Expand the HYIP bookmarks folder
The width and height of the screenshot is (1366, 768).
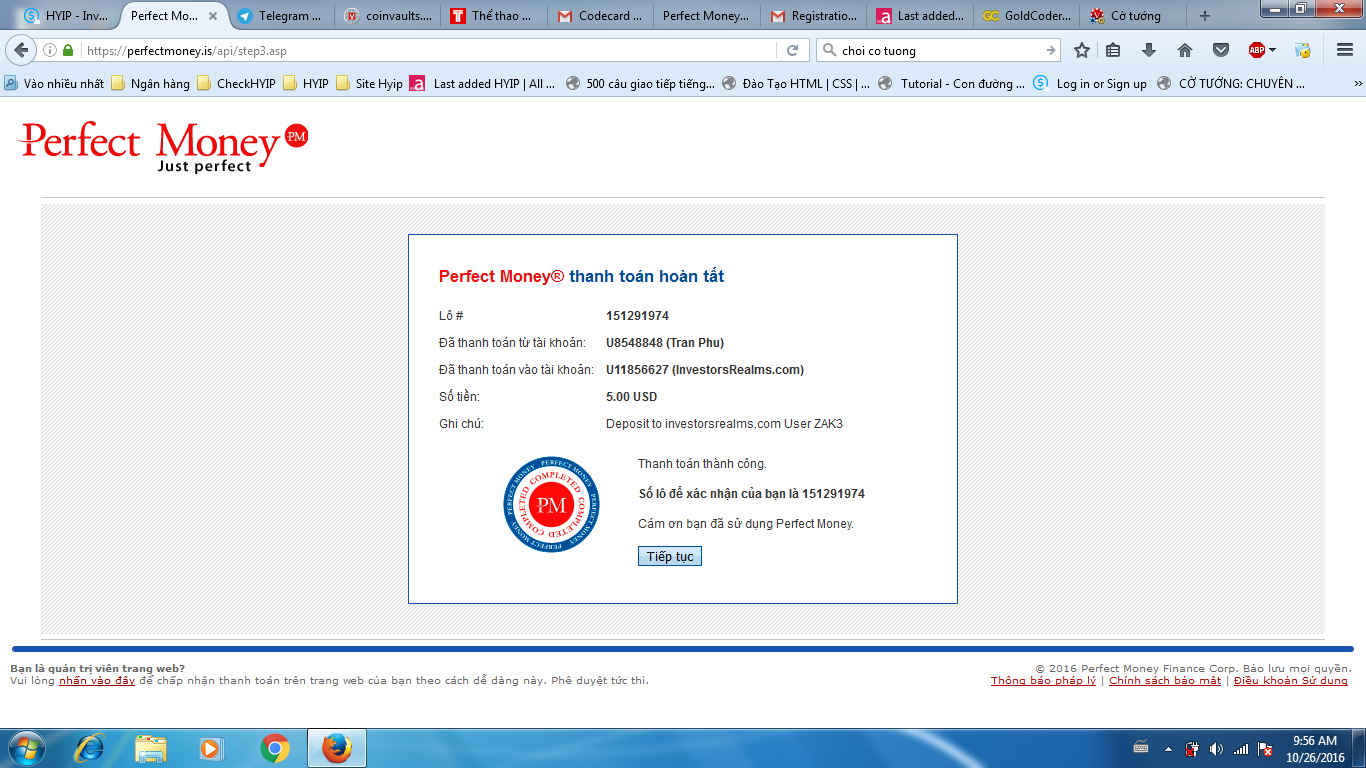[305, 84]
